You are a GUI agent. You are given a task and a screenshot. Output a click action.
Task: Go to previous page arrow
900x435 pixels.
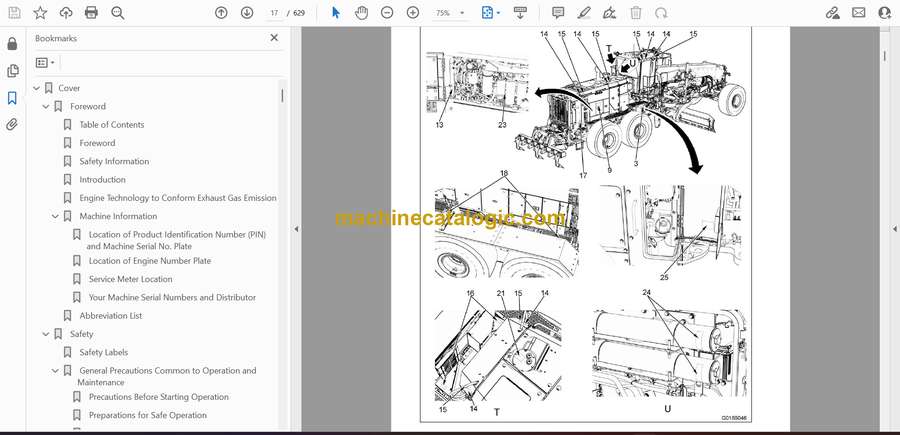221,13
